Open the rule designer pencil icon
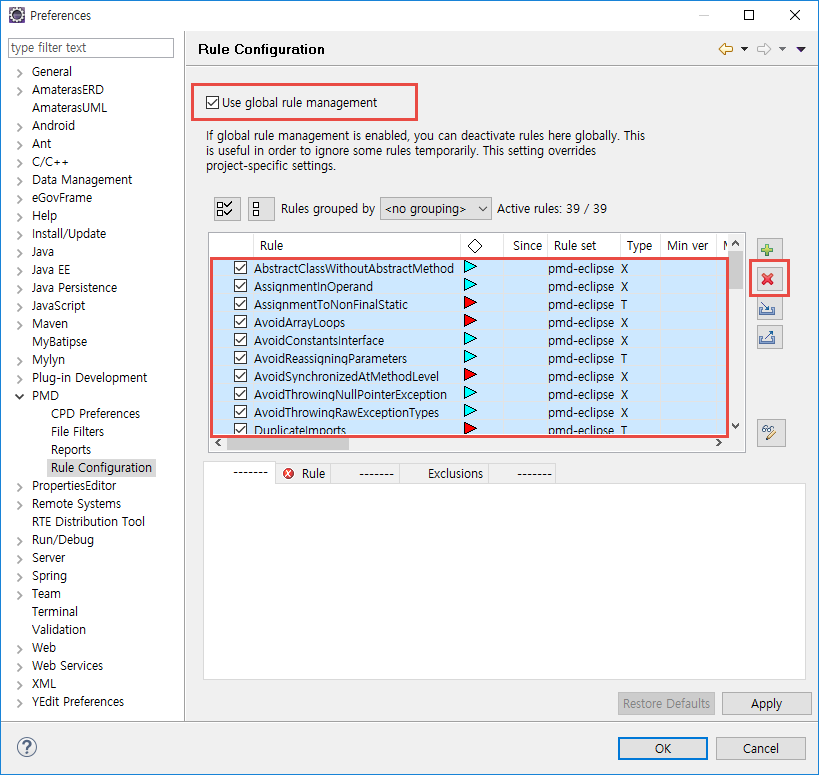 coord(770,432)
